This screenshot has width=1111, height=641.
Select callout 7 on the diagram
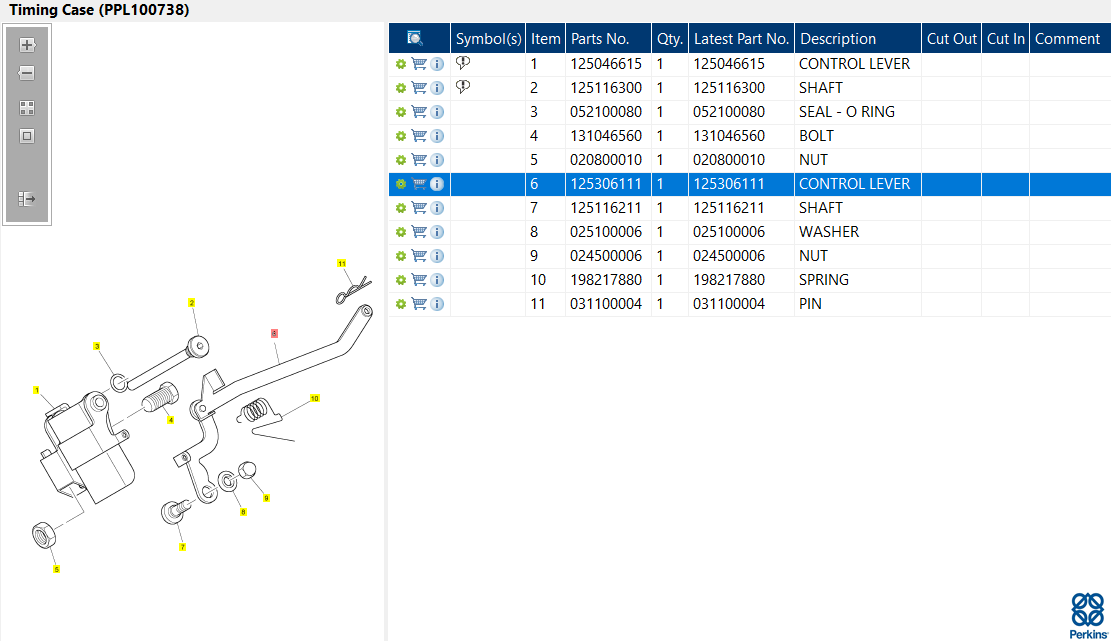(182, 547)
